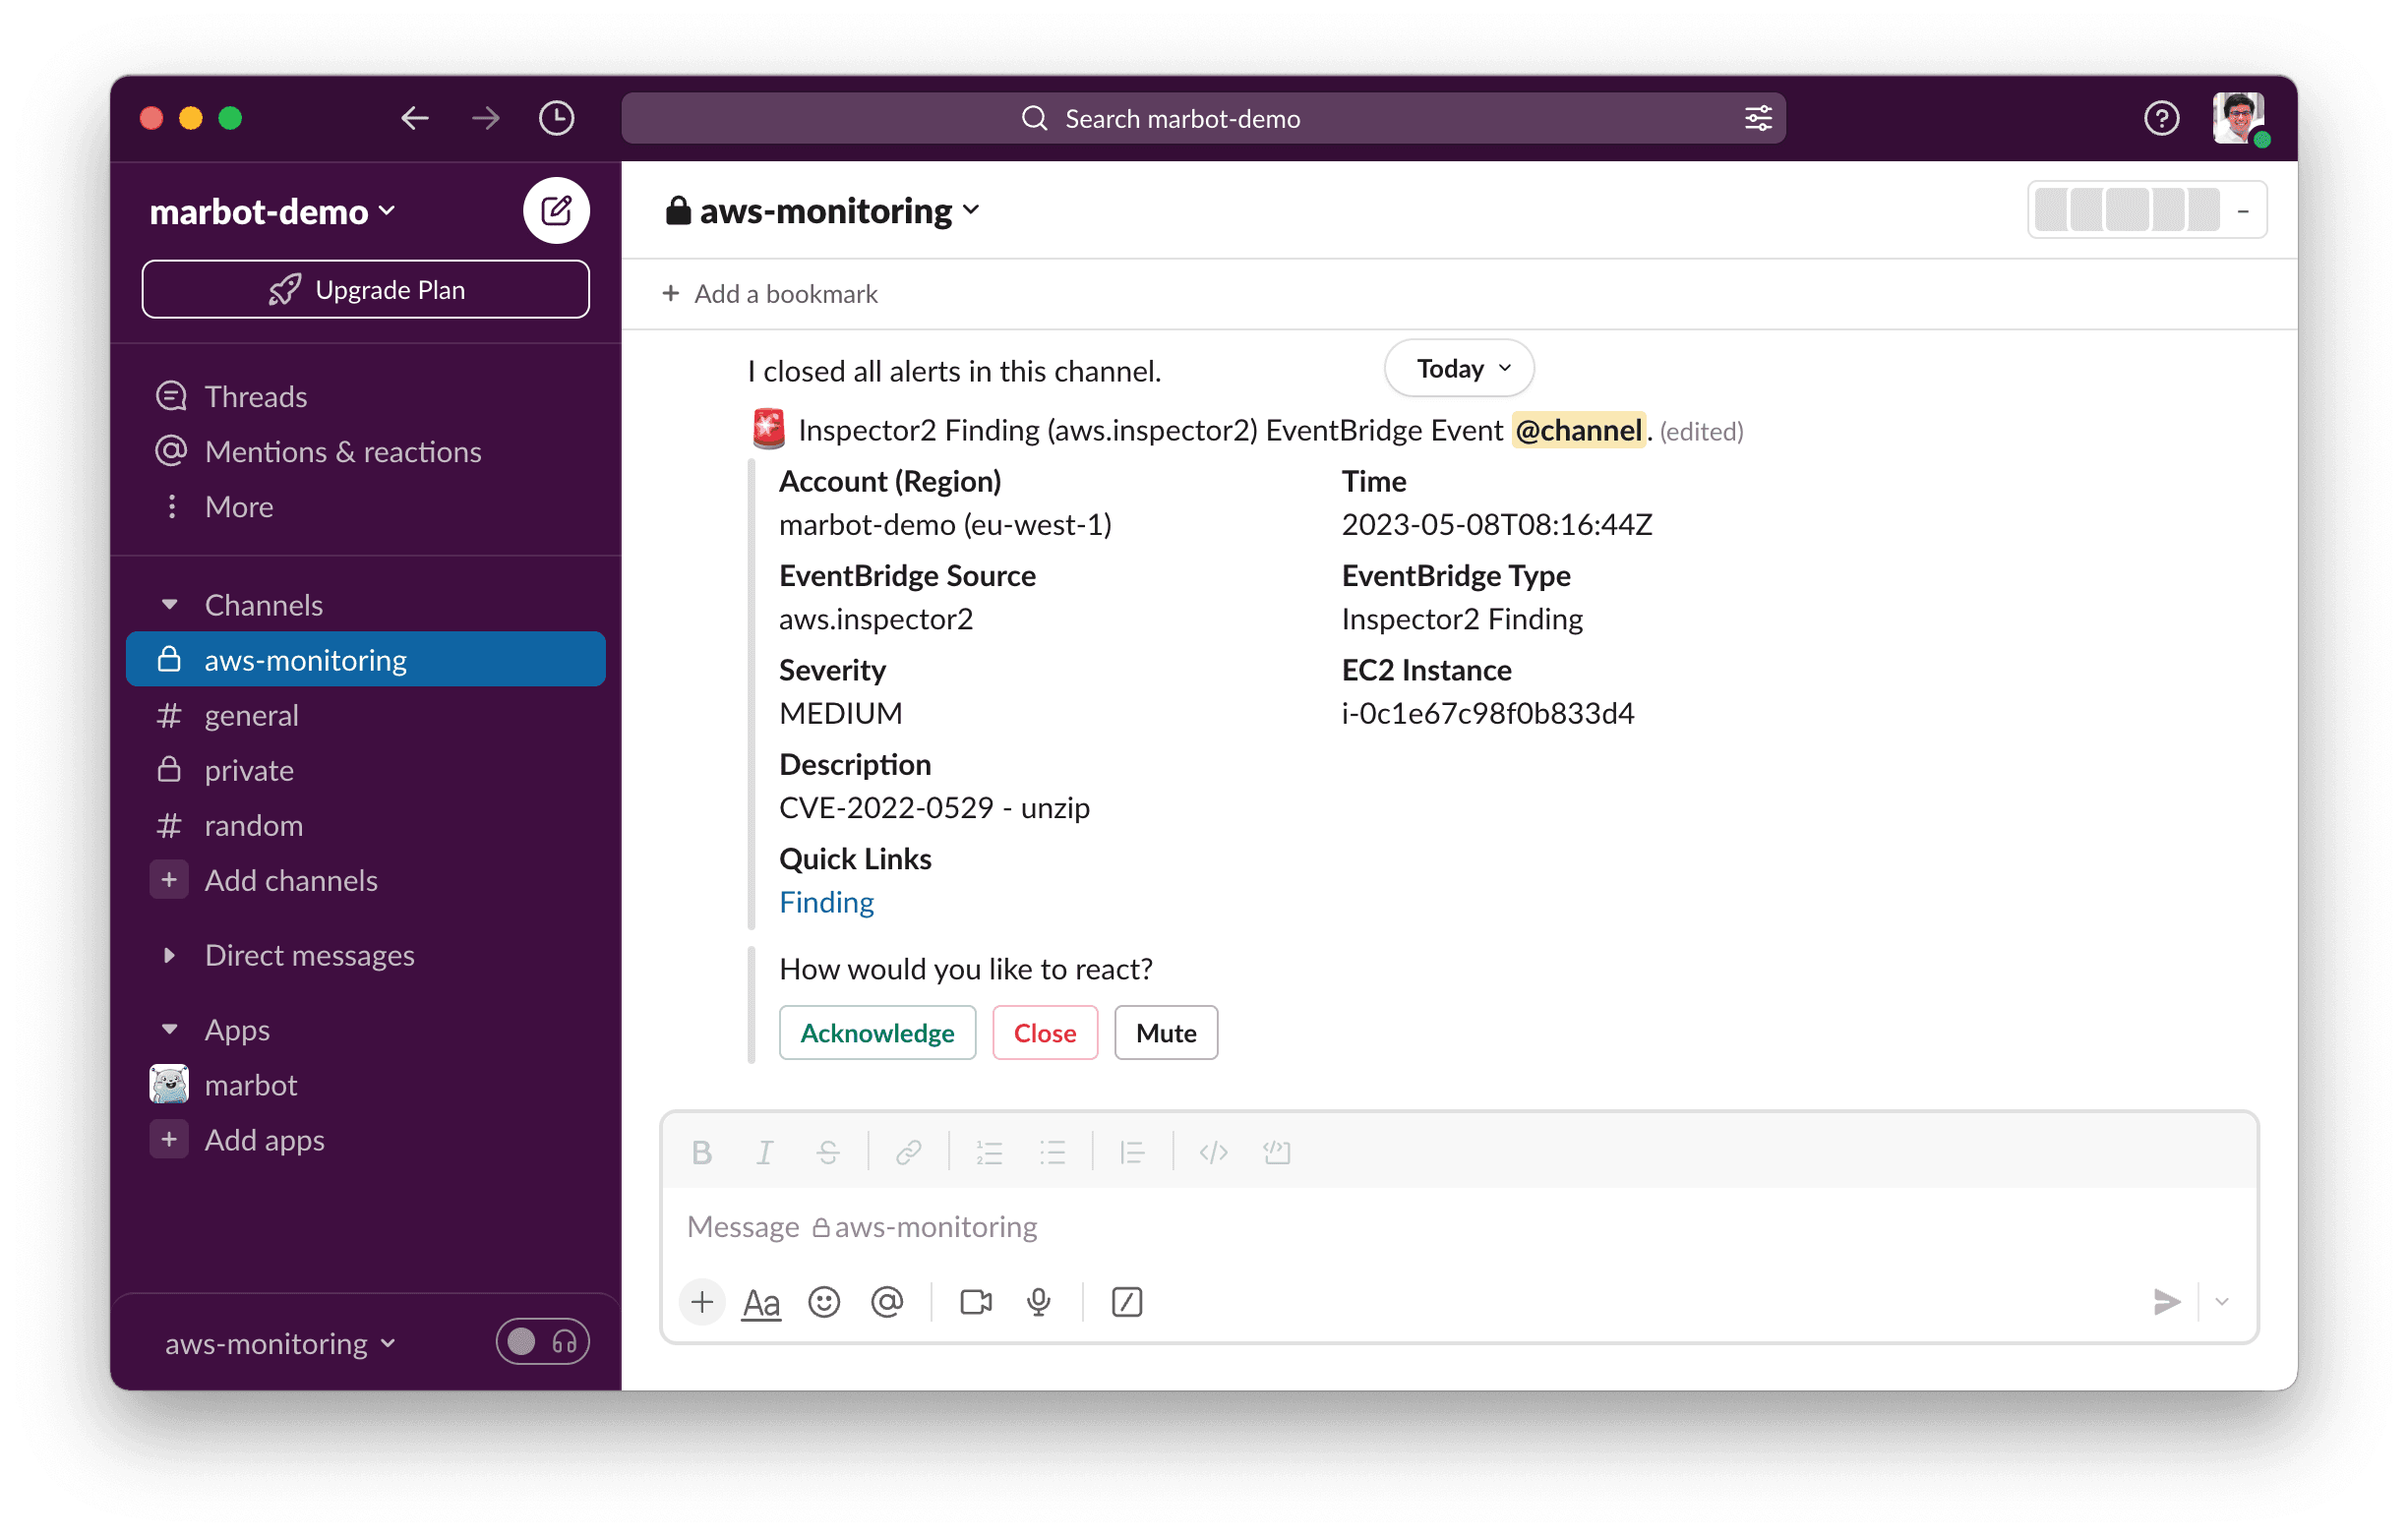
Task: Open the plus attachments menu
Action: [x=702, y=1301]
